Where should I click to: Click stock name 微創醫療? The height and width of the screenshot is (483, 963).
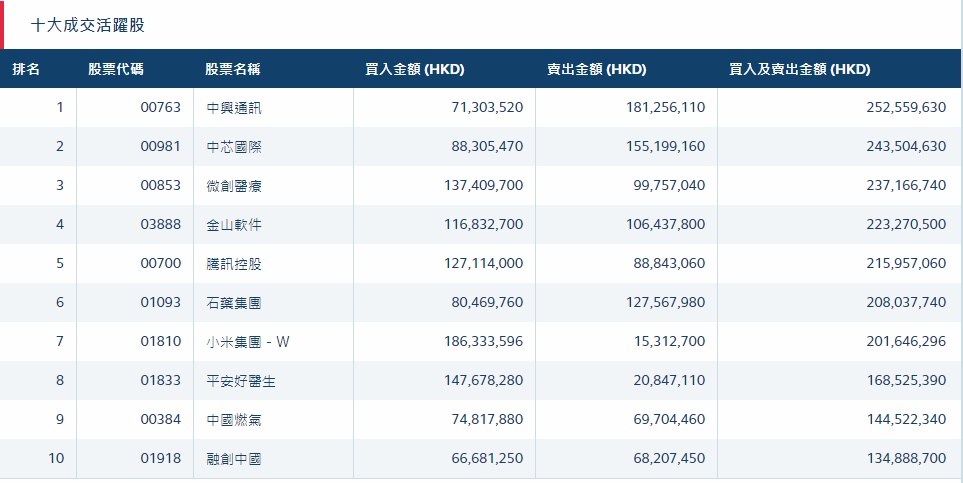pos(234,186)
